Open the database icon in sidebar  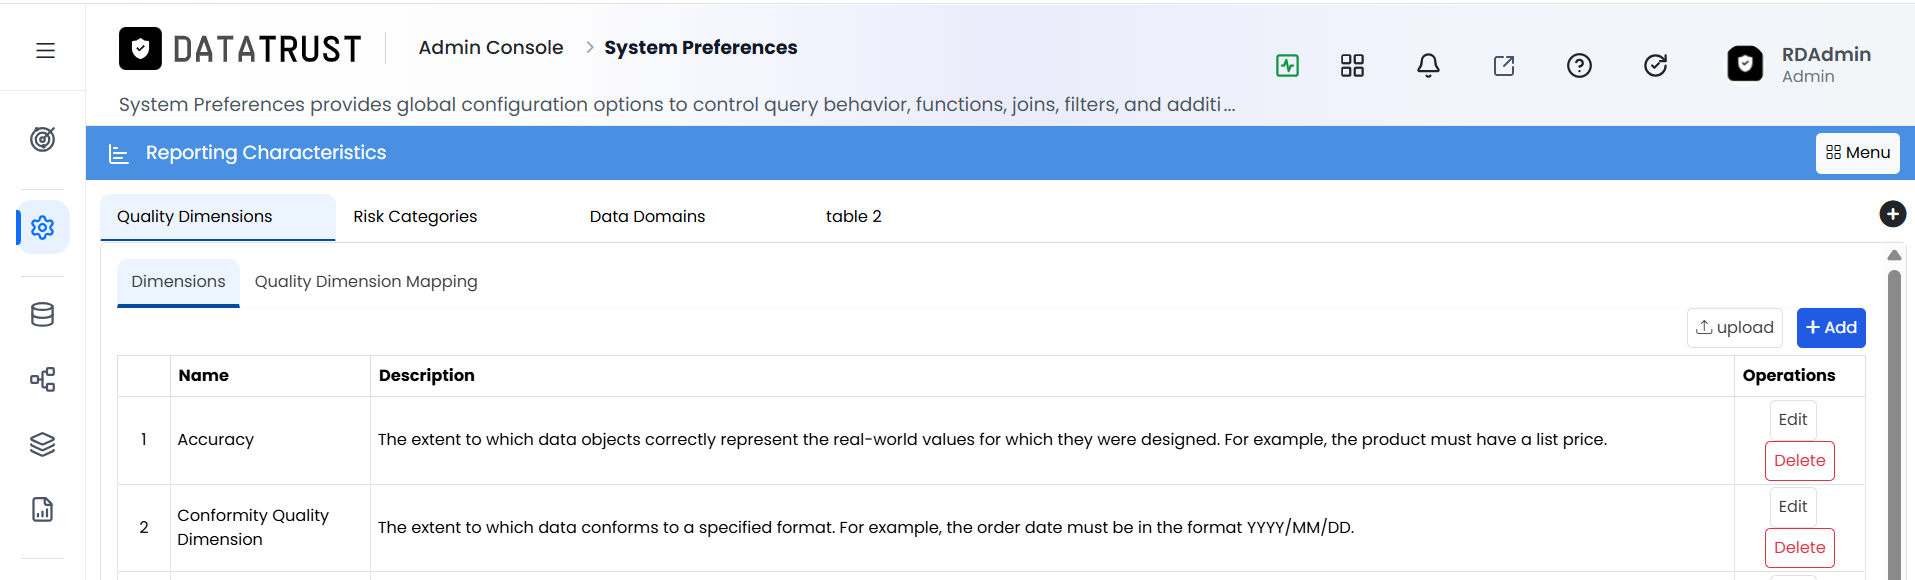click(42, 315)
